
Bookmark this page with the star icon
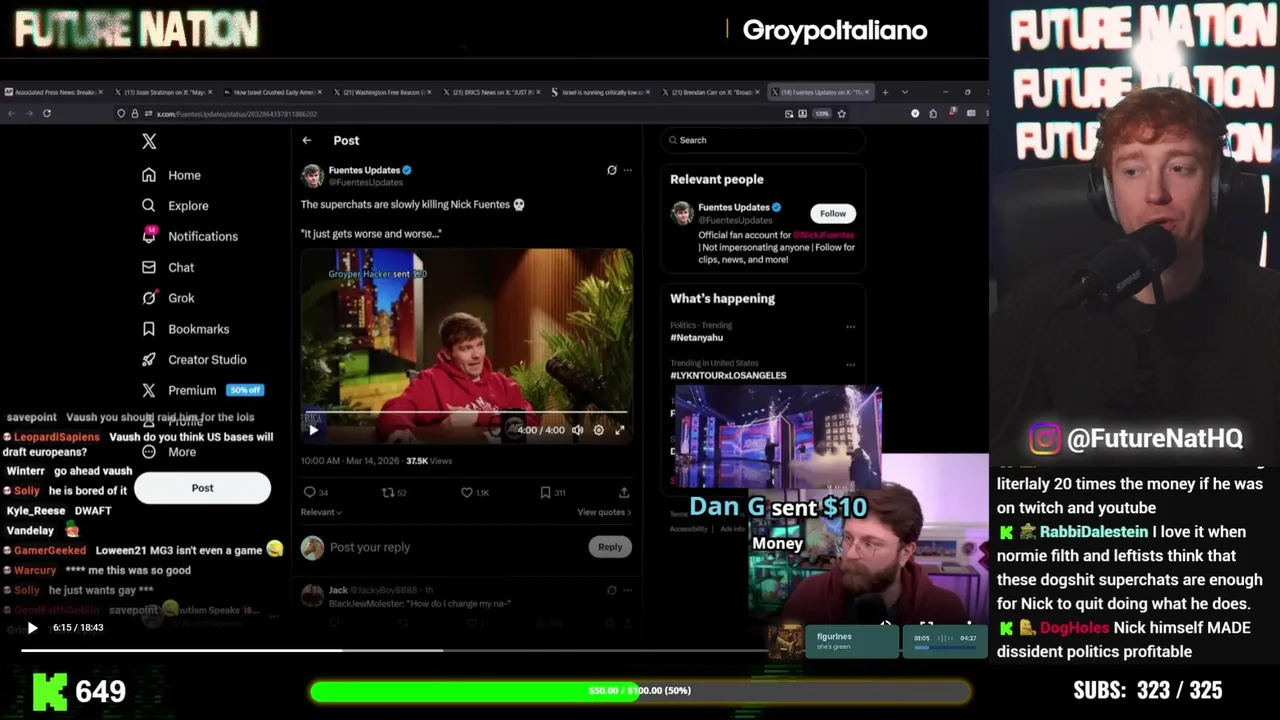click(x=841, y=114)
